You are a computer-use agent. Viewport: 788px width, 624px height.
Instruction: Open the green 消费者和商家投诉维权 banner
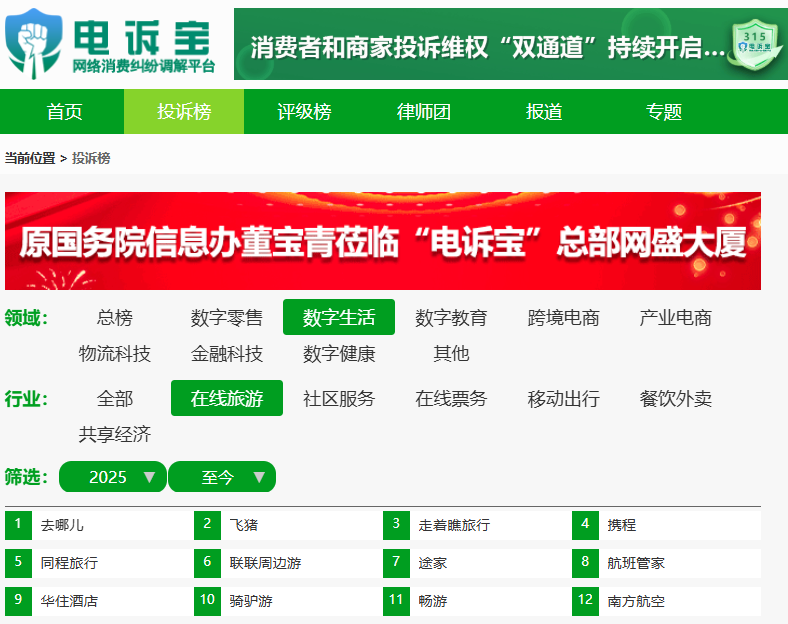pyautogui.click(x=511, y=44)
